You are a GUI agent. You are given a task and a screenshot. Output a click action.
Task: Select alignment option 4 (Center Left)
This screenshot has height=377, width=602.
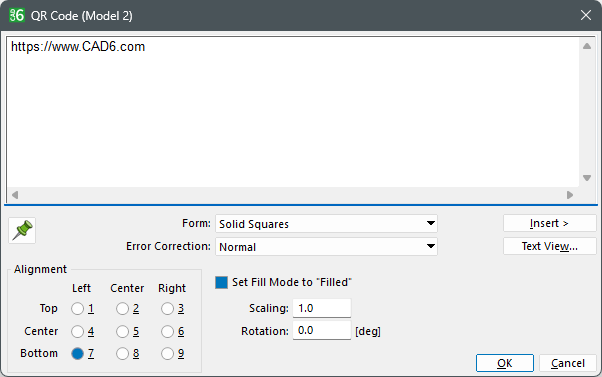tap(78, 331)
